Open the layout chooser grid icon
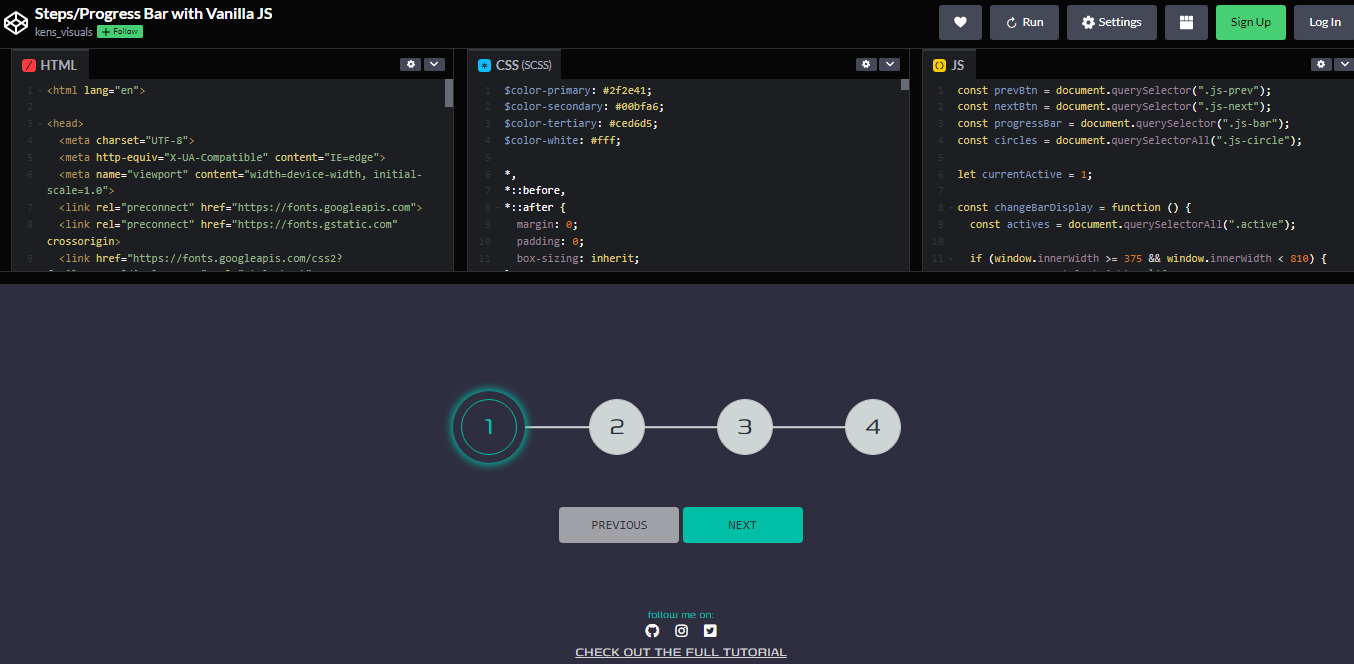Viewport: 1354px width, 664px height. [1186, 21]
